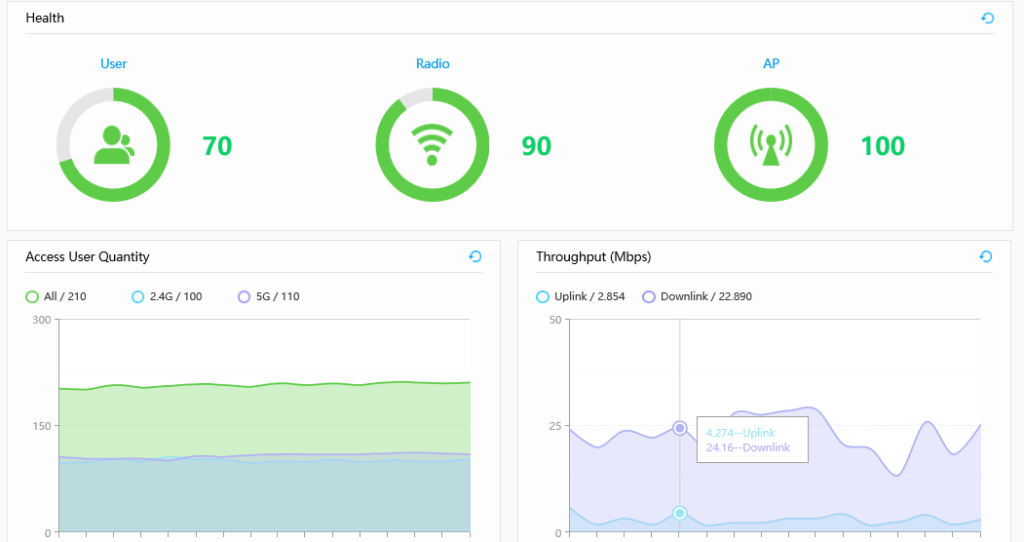The height and width of the screenshot is (542, 1024).
Task: Click the AP health score 100
Action: click(x=882, y=146)
